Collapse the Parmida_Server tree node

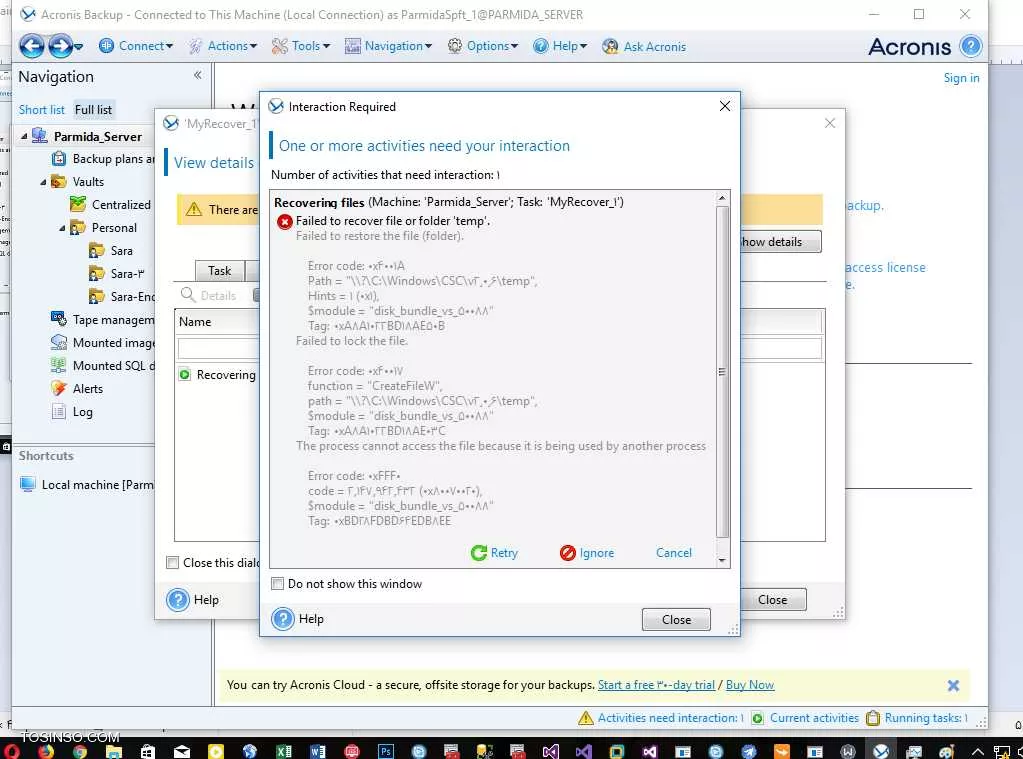click(24, 136)
